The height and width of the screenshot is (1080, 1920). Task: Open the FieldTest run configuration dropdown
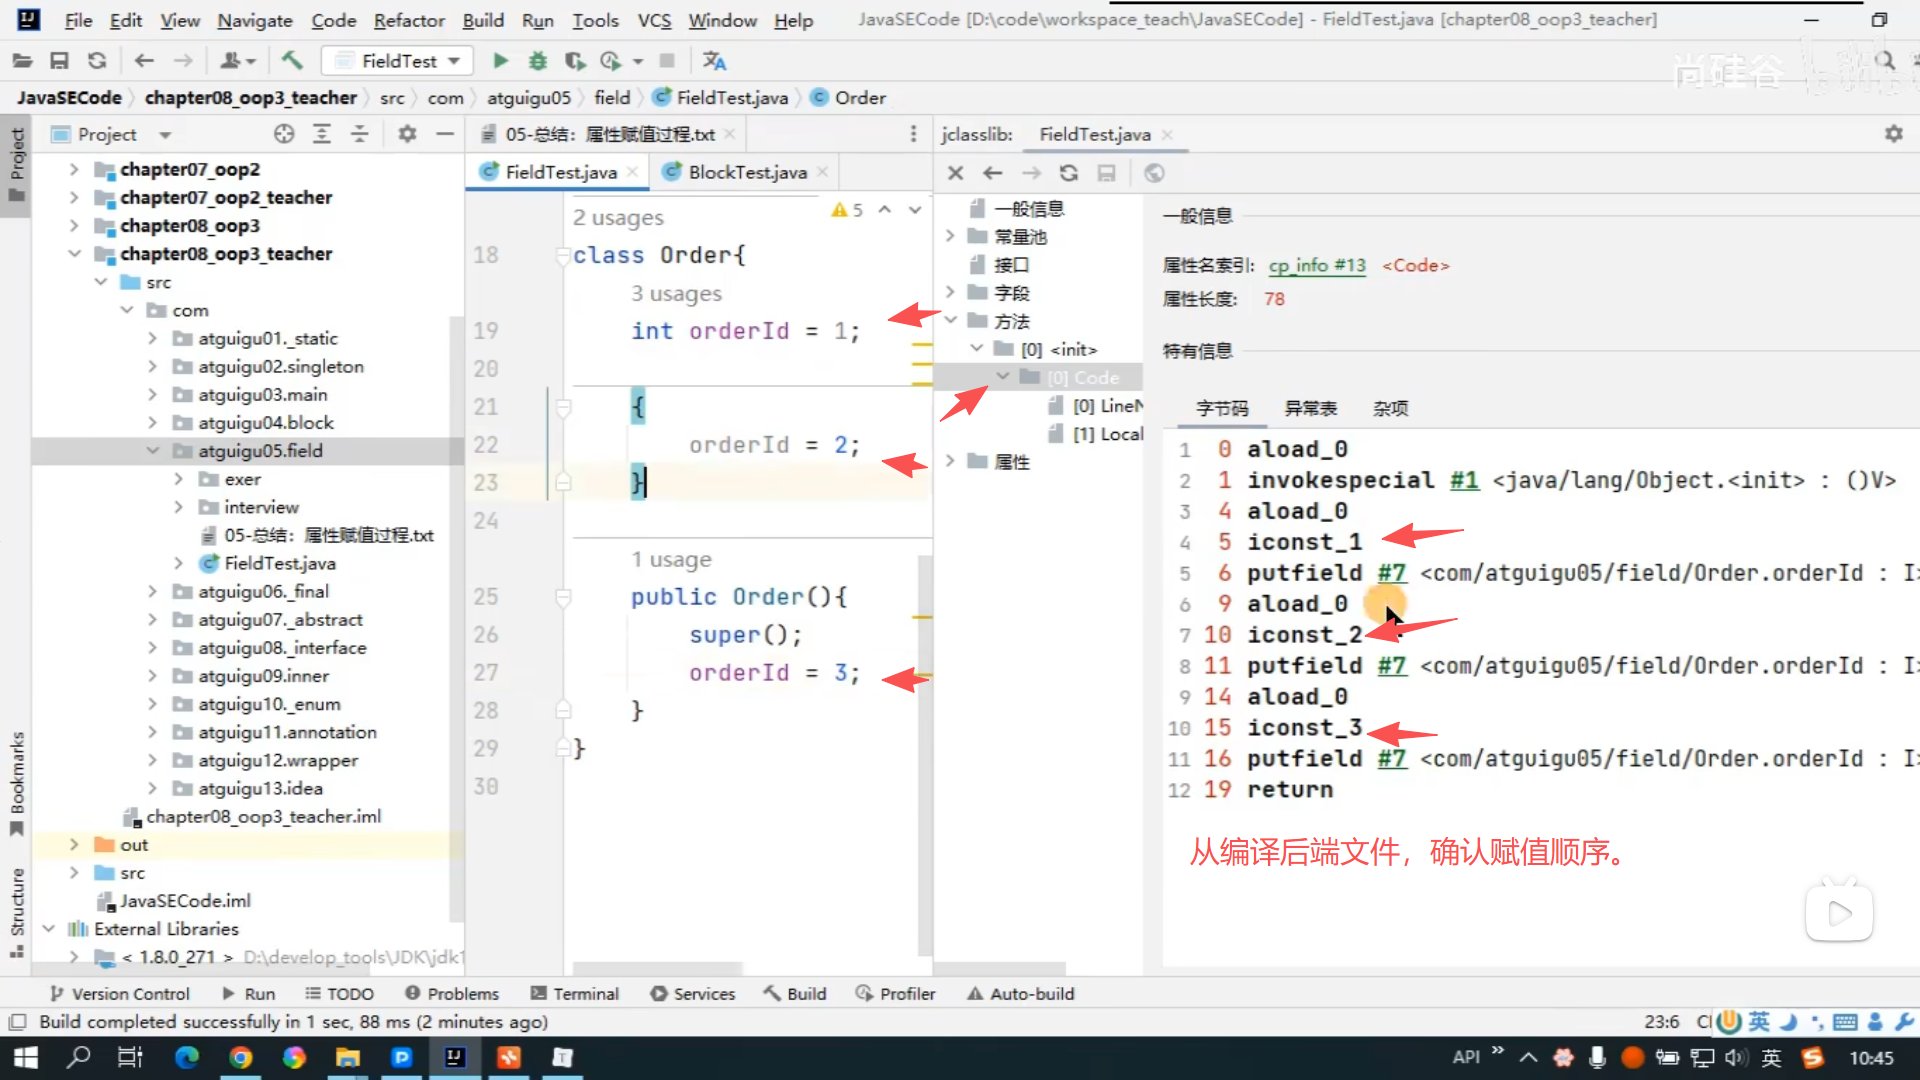click(x=398, y=61)
